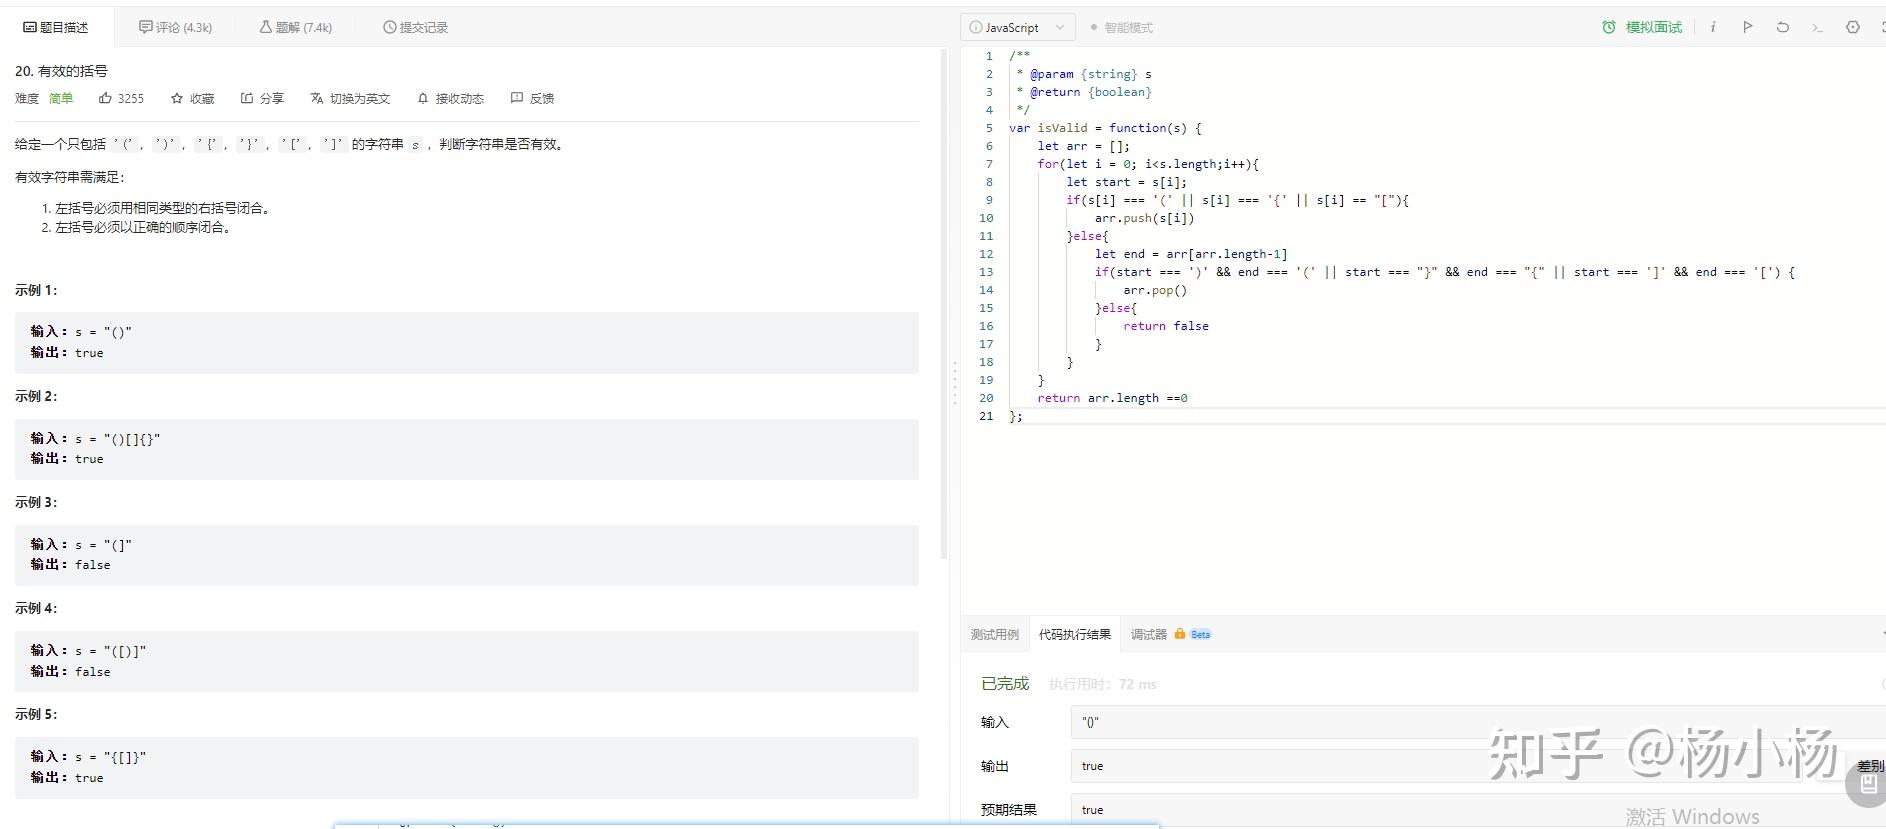Screen dimensions: 1886x829
Task: Select the 代码执行结果 tab
Action: (1075, 634)
